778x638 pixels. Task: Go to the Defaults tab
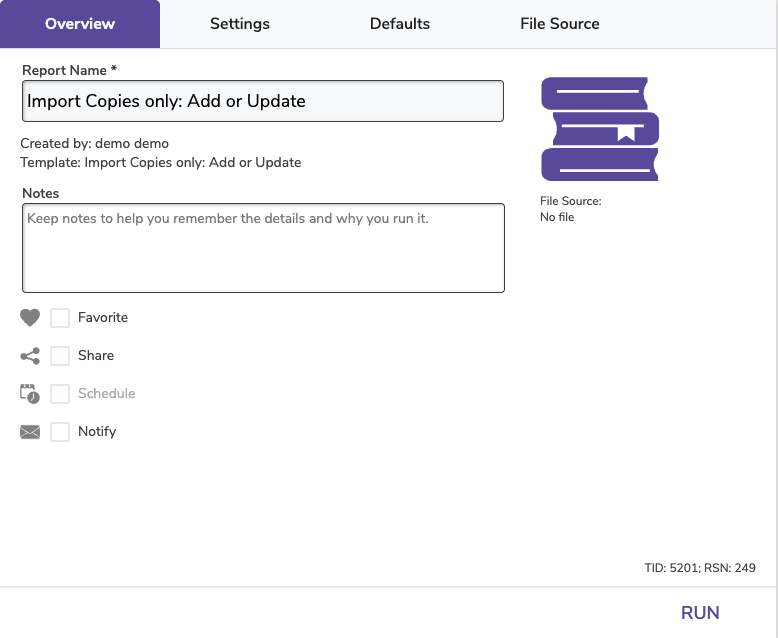tap(400, 24)
